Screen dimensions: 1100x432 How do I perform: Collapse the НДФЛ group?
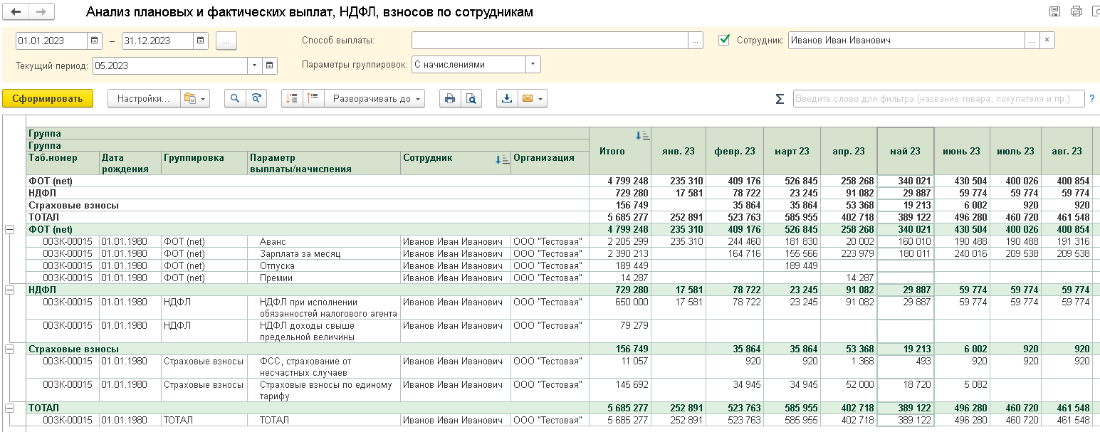pyautogui.click(x=10, y=289)
